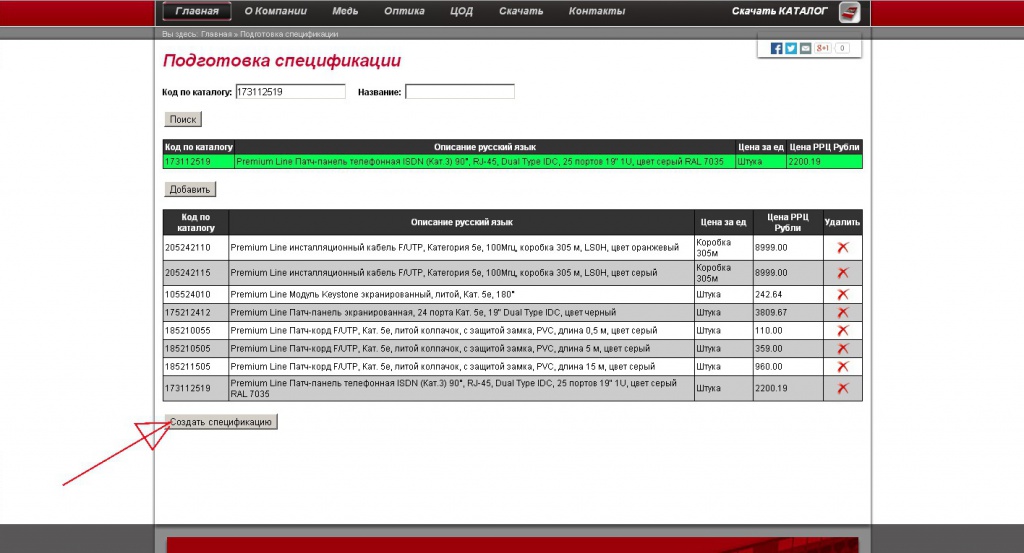Open the О Компании menu
The image size is (1024, 553).
click(275, 11)
